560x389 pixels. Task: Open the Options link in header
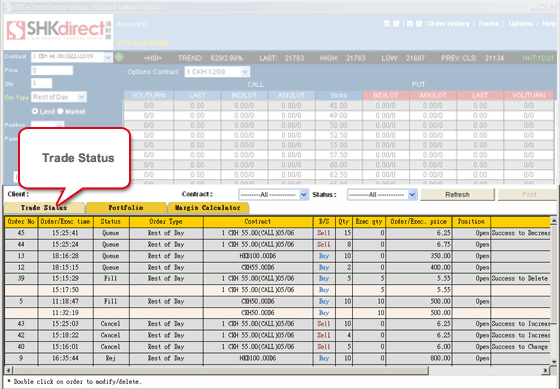(520, 24)
